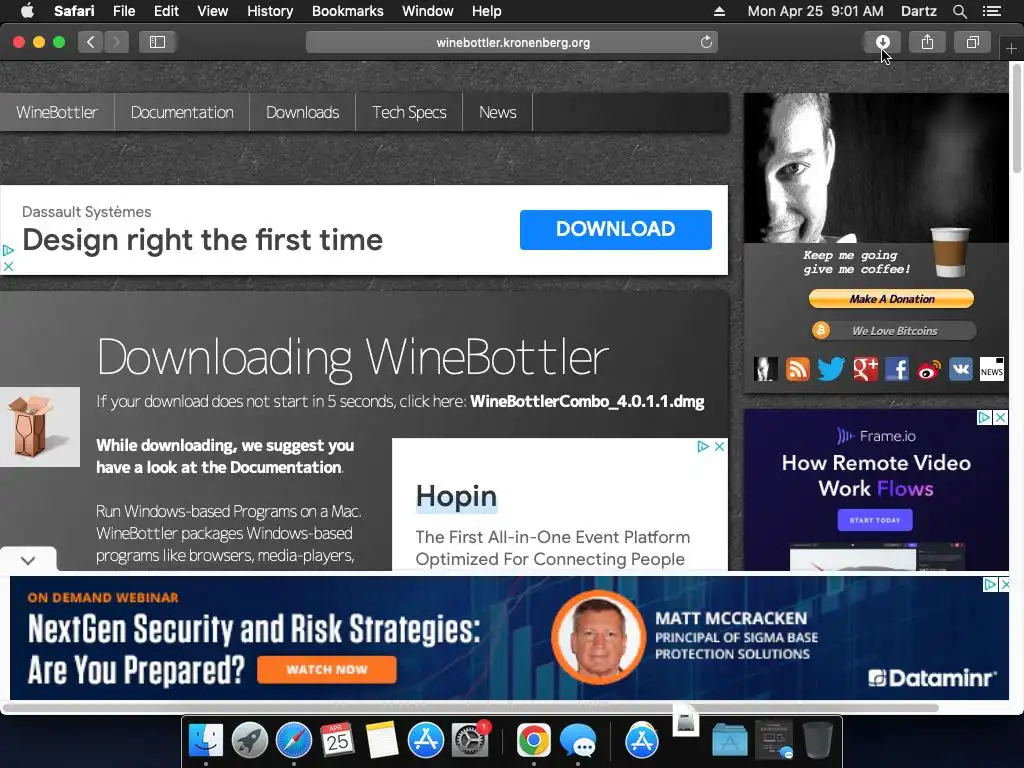Image resolution: width=1024 pixels, height=768 pixels.
Task: Close the Dassault Systèmes ad
Action: click(8, 266)
